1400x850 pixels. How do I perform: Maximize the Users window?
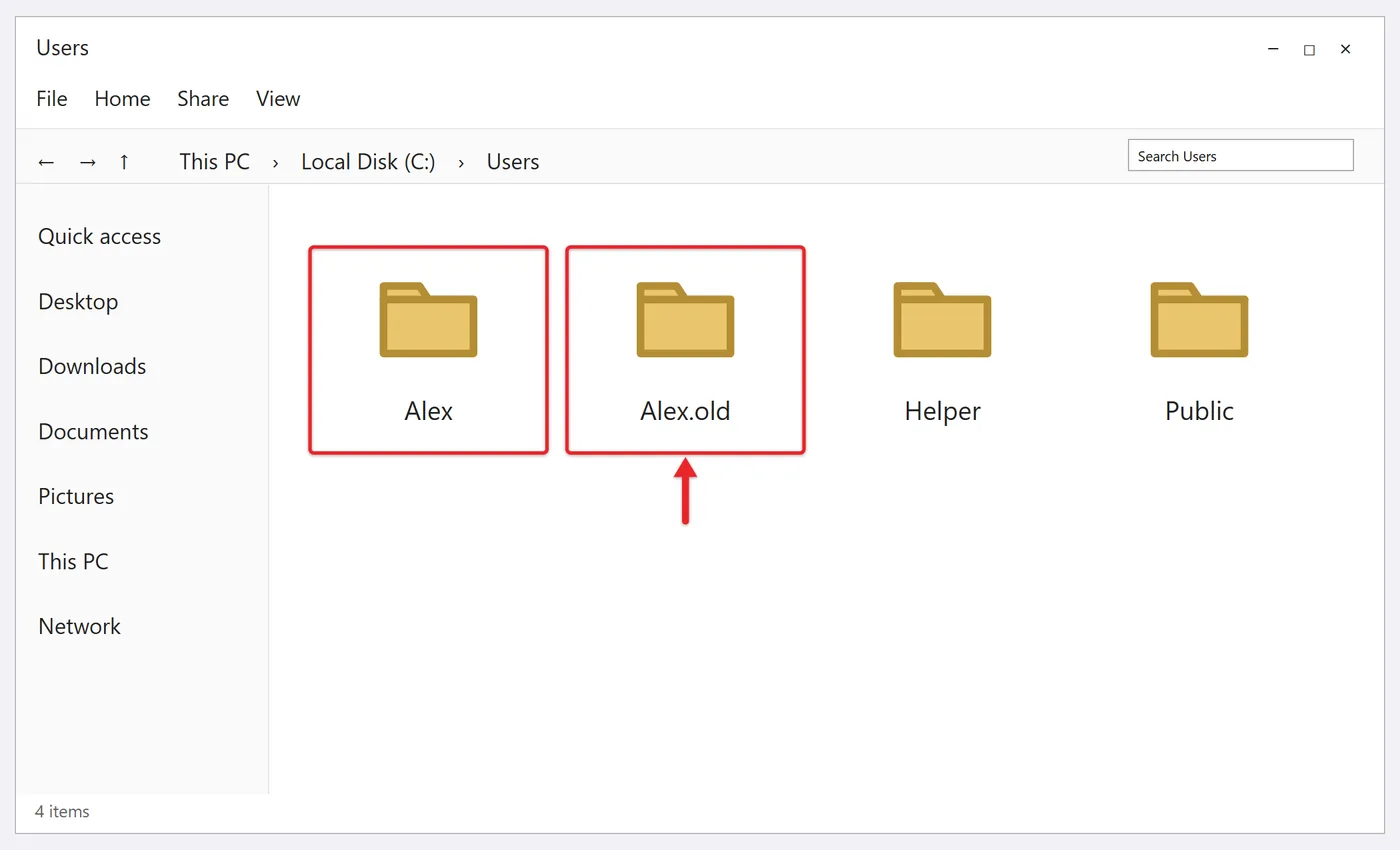pyautogui.click(x=1309, y=49)
